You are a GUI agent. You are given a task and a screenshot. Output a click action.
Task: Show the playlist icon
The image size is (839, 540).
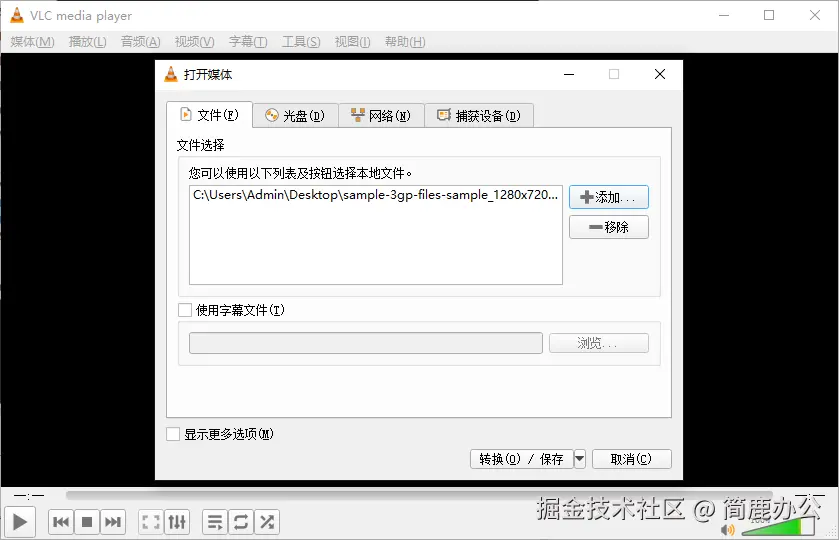coord(215,522)
